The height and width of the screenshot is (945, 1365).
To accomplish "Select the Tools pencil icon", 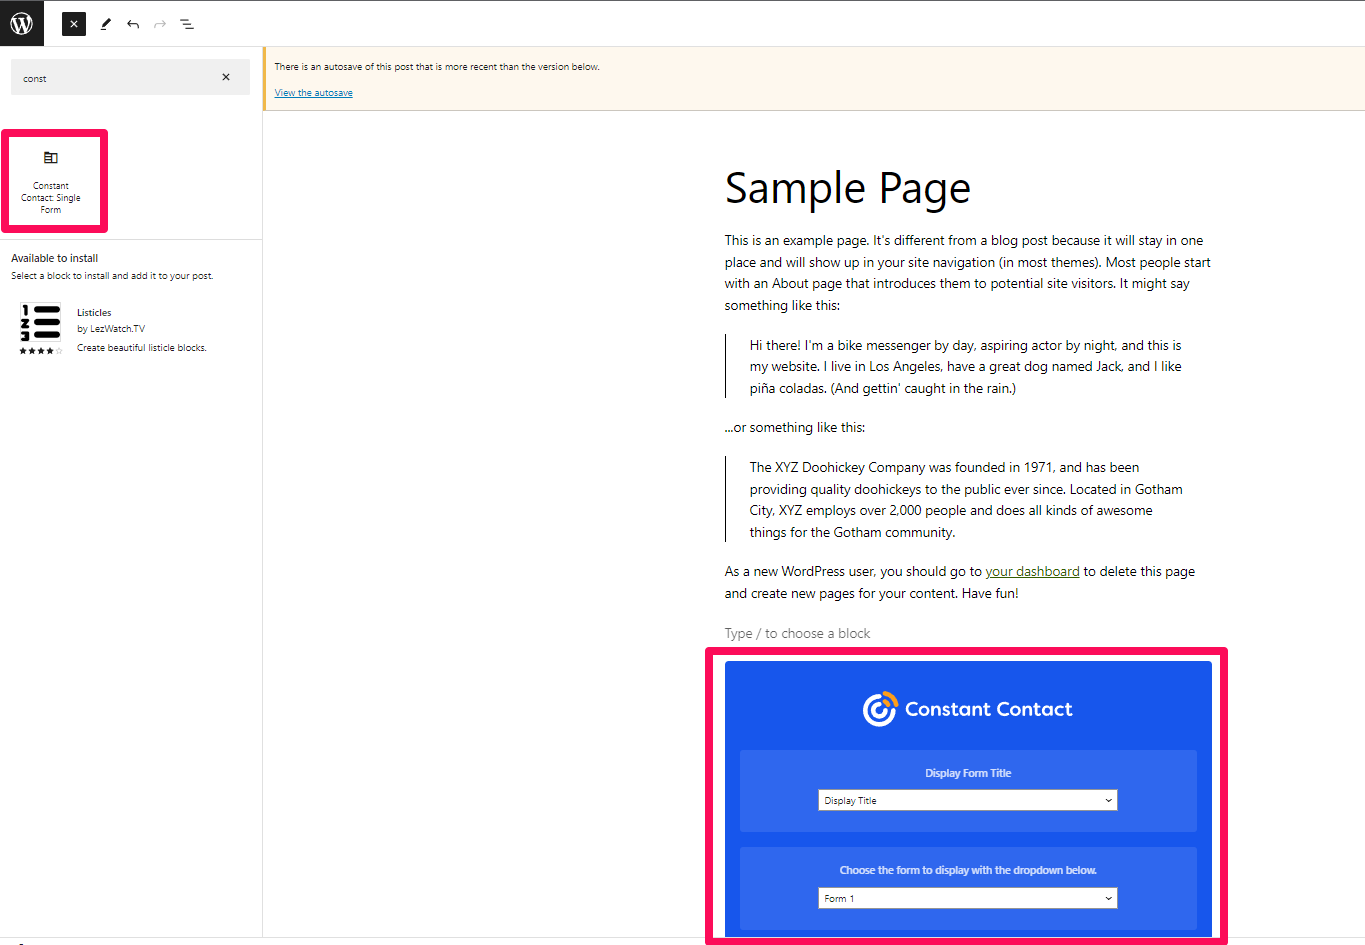I will (x=105, y=24).
